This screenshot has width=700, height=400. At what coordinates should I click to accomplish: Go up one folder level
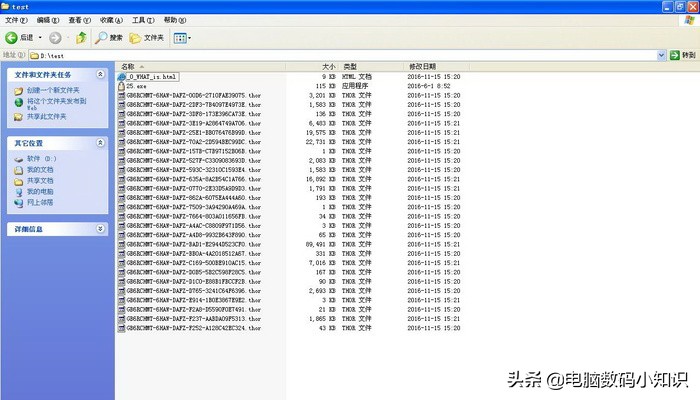(x=81, y=38)
